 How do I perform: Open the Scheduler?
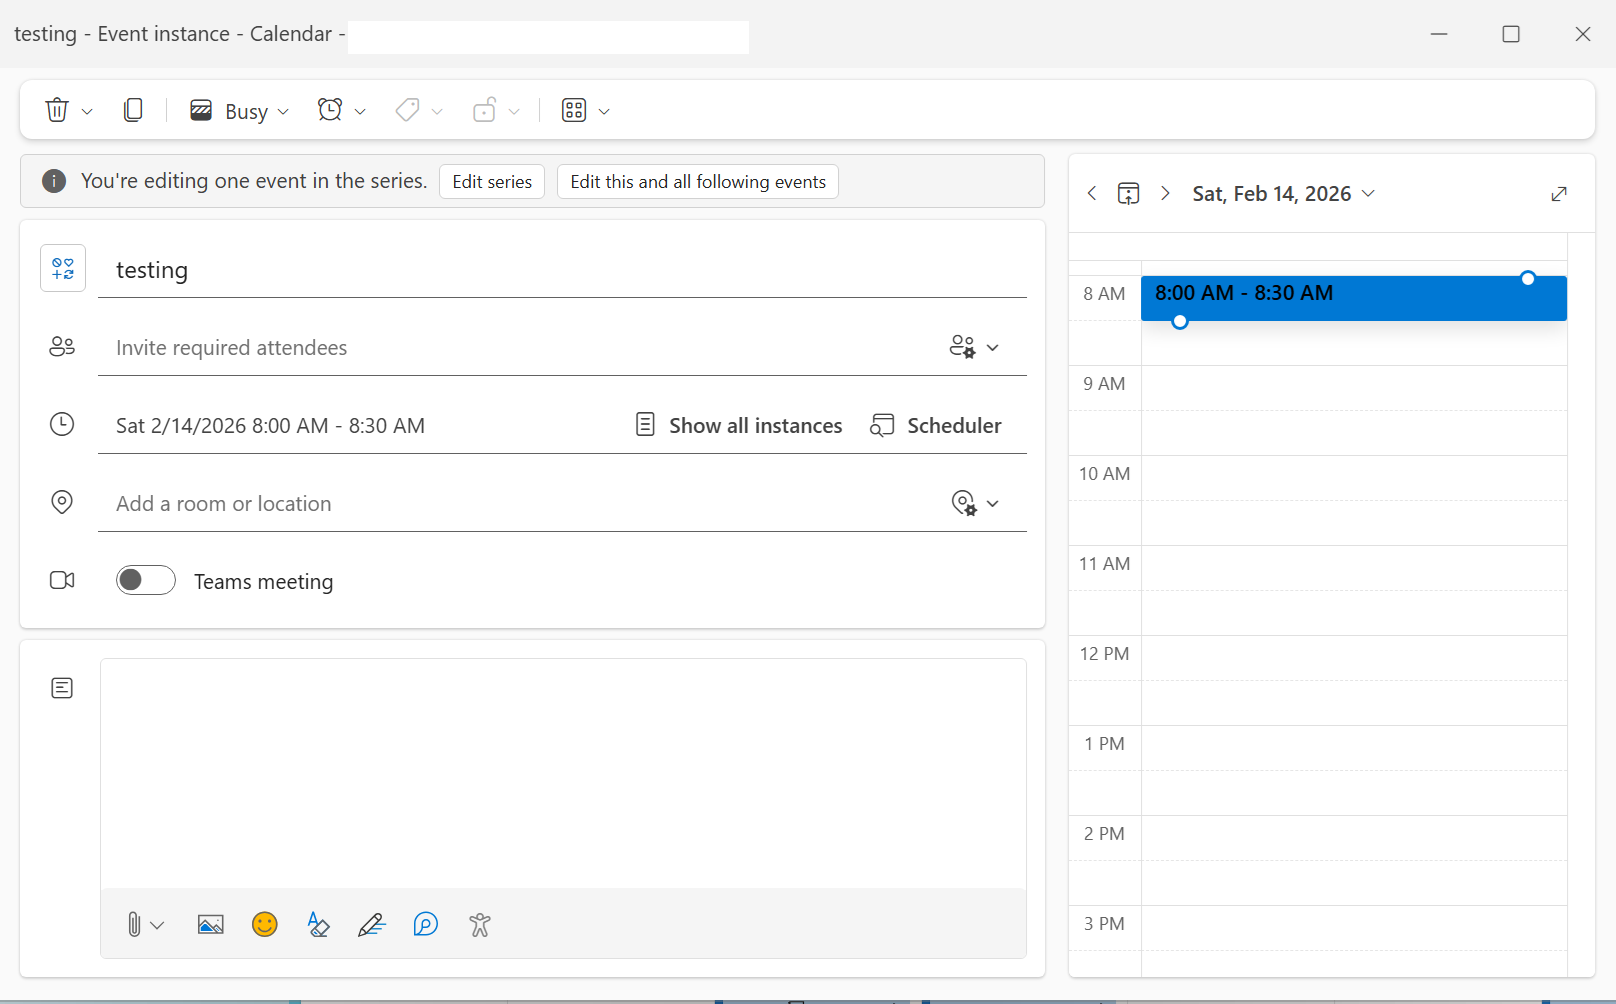coord(936,426)
